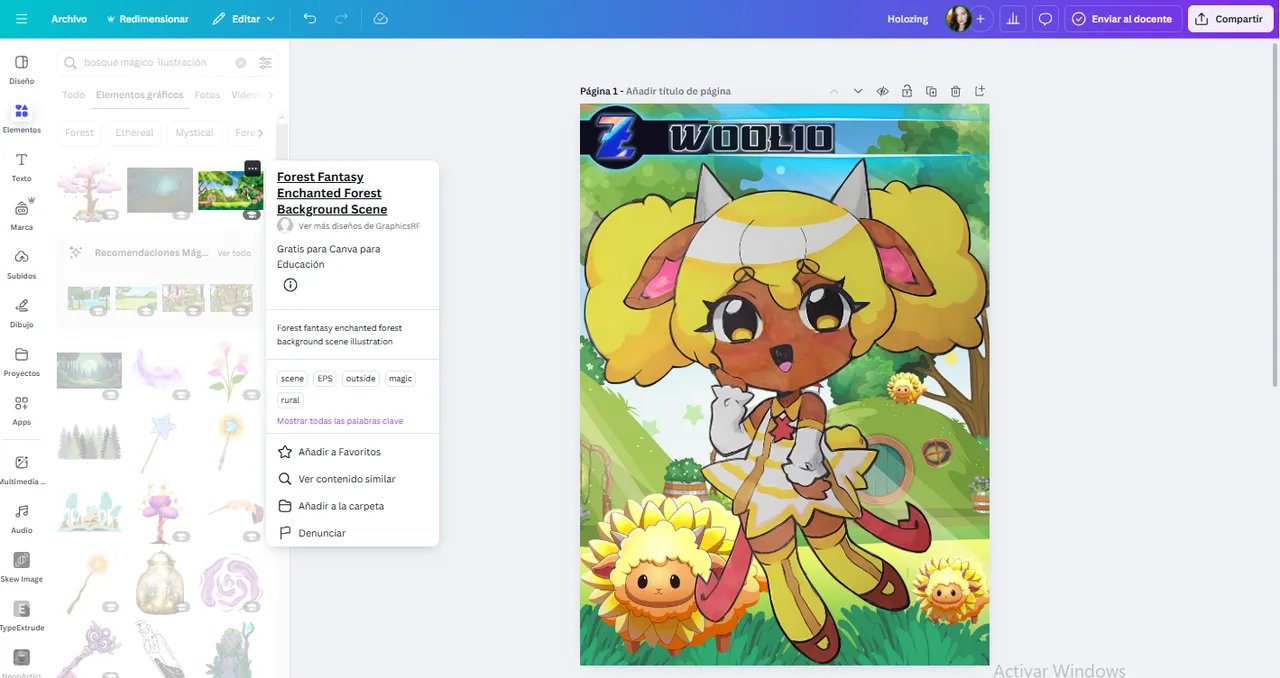1280x678 pixels.
Task: Click the scene keyword tag
Action: point(292,379)
